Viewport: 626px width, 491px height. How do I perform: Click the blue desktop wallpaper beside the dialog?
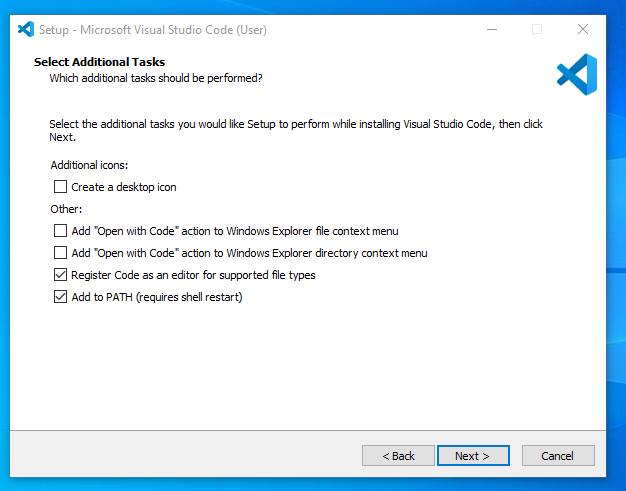click(x=616, y=240)
